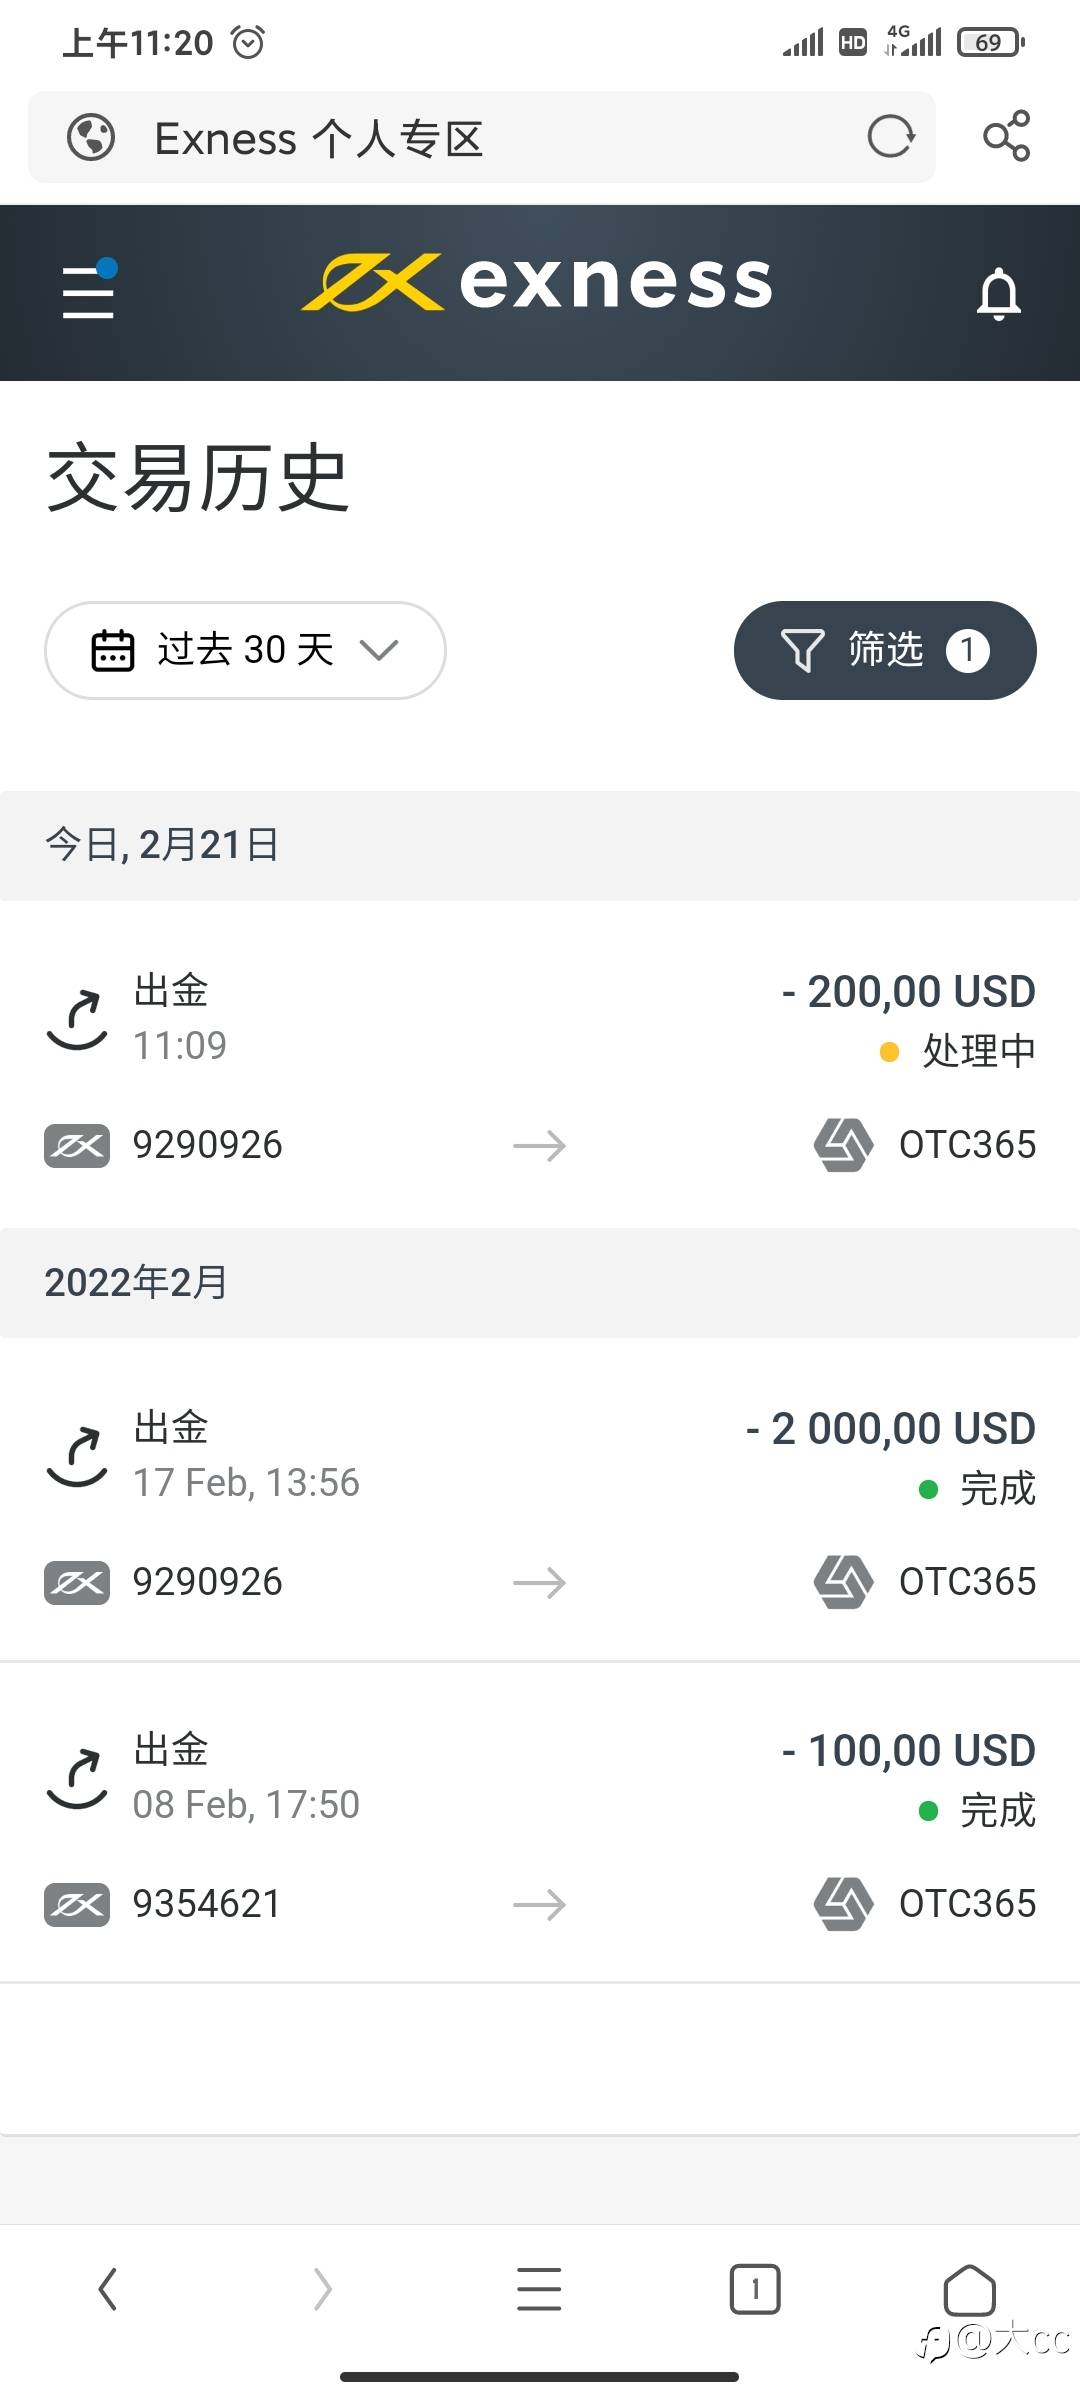Select the 100,00 USD withdrawal on 08 Feb
The image size is (1080, 2400).
[x=540, y=1822]
